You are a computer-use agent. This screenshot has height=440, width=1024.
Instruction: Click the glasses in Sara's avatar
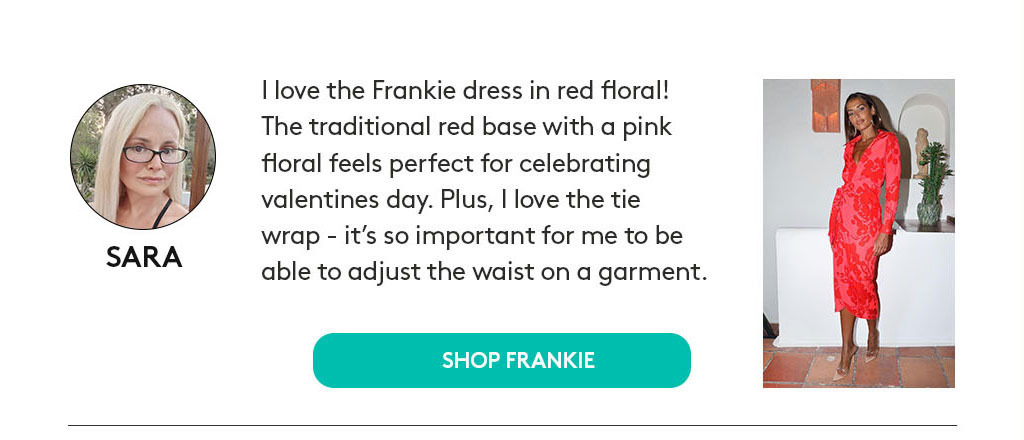[x=155, y=154]
